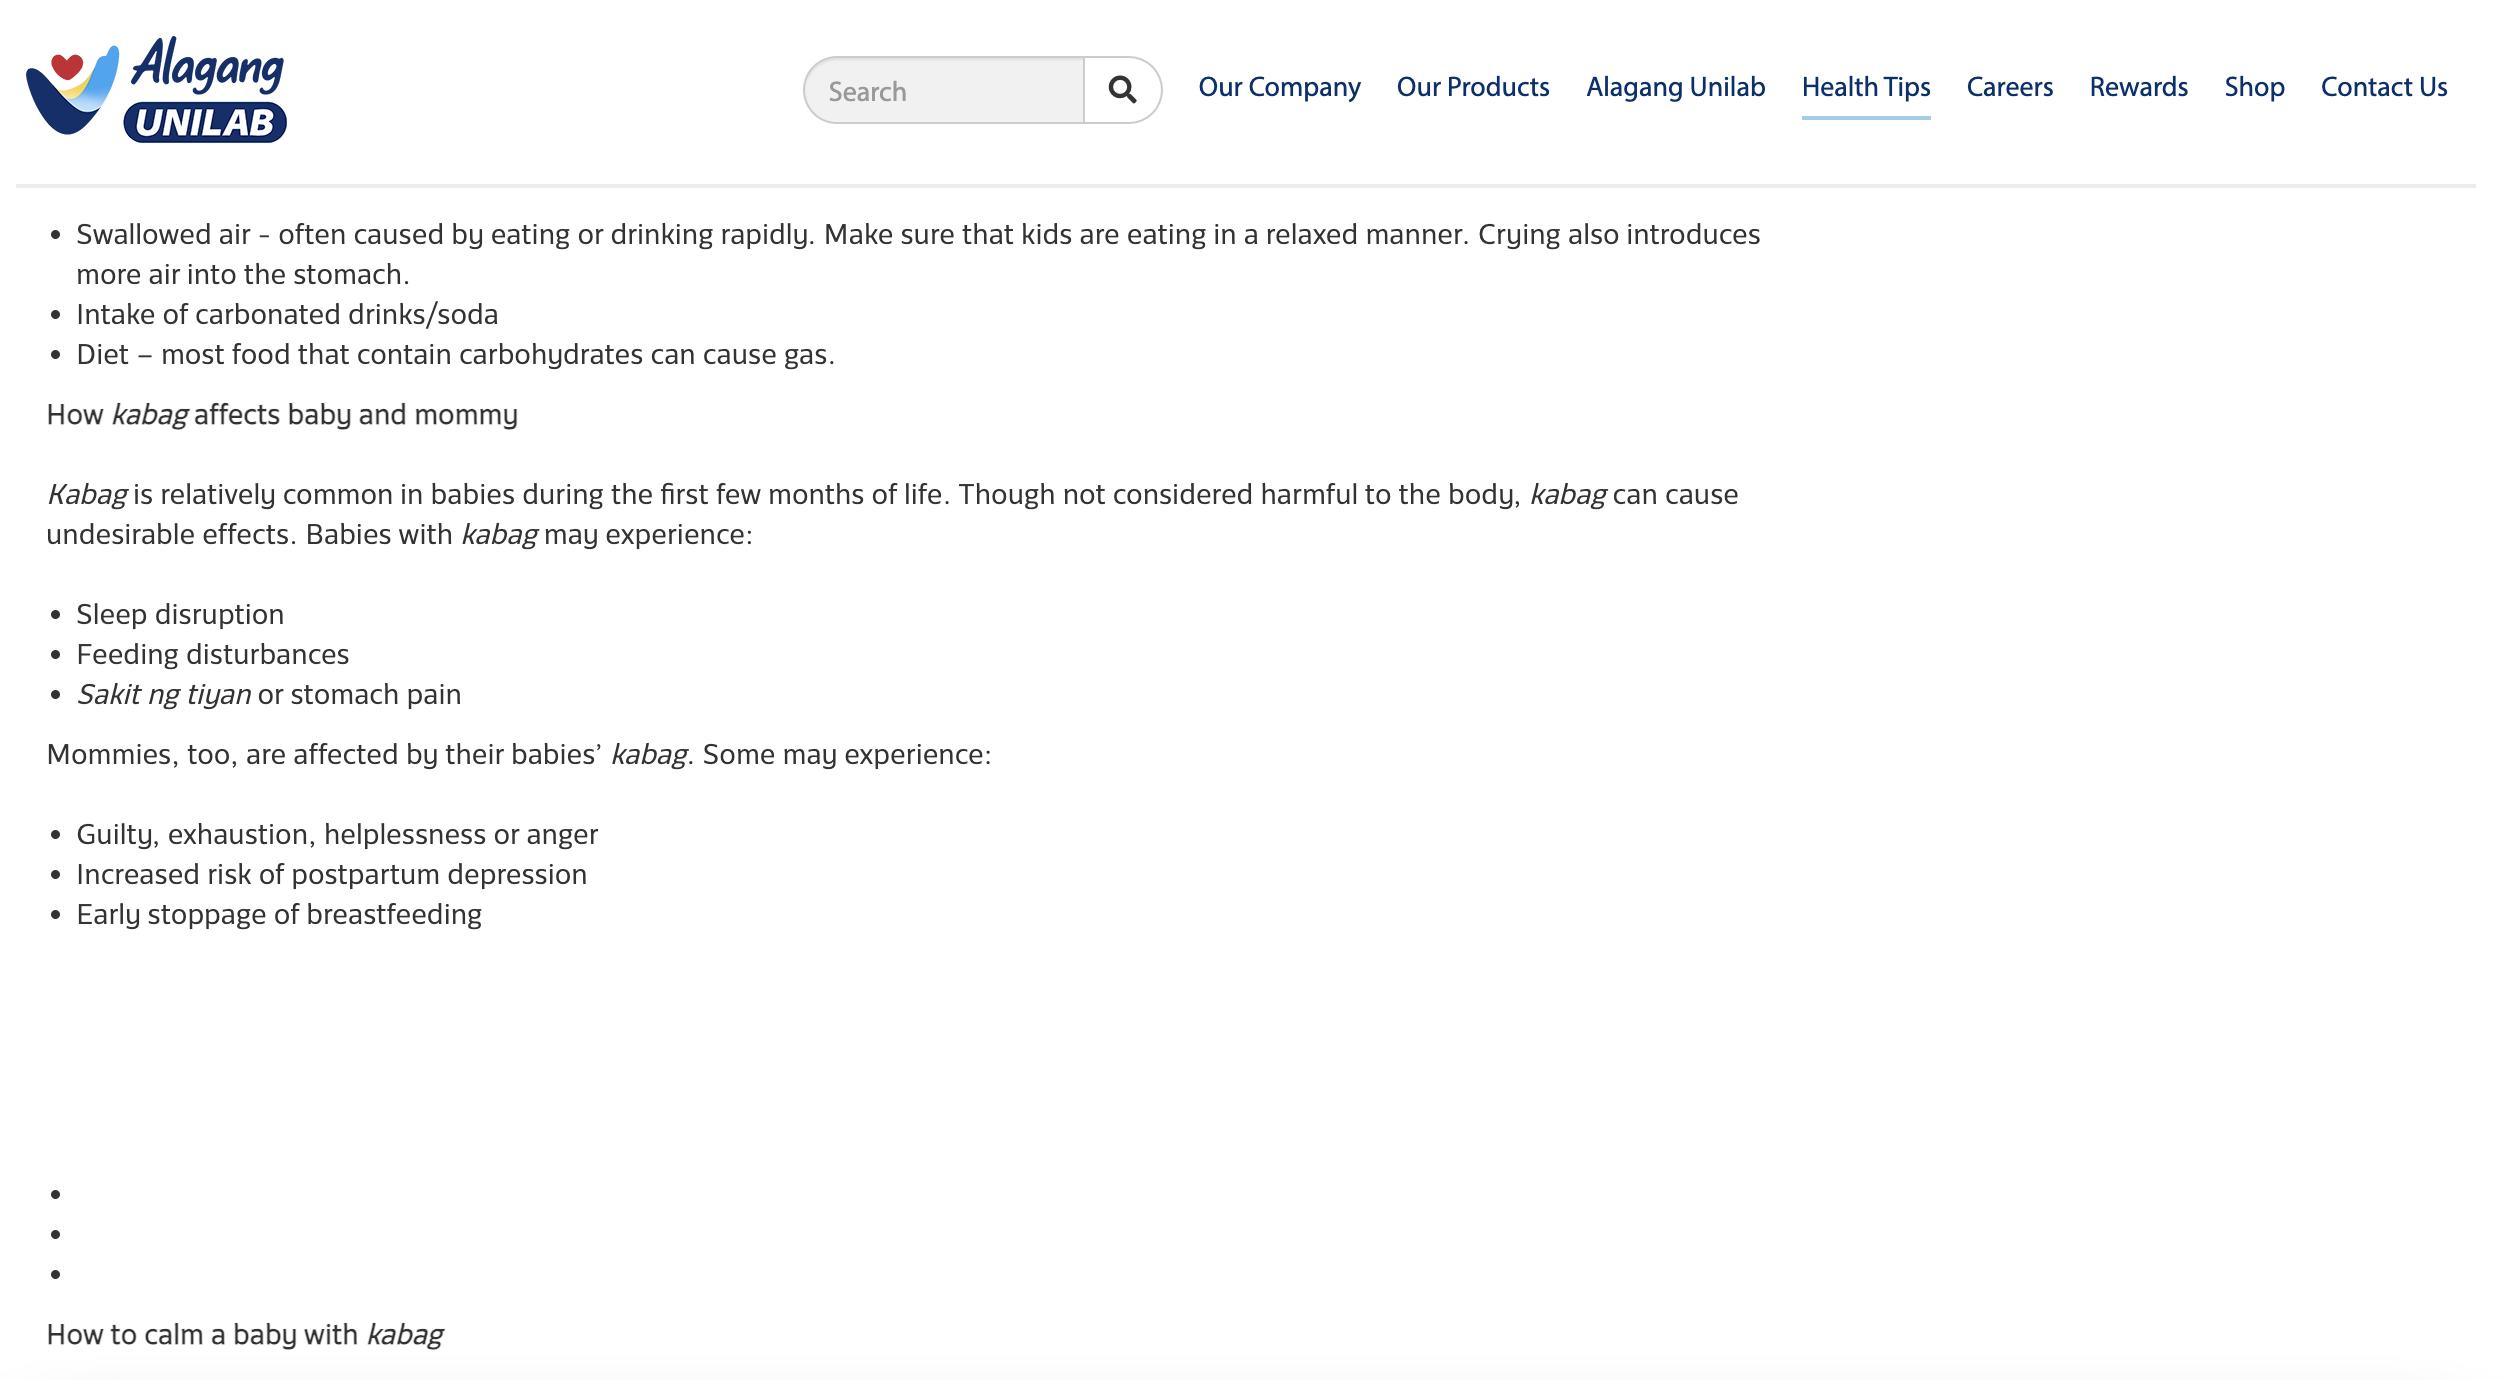
Task: Click the 'Increased risk of postpartum depression' text
Action: [x=331, y=874]
